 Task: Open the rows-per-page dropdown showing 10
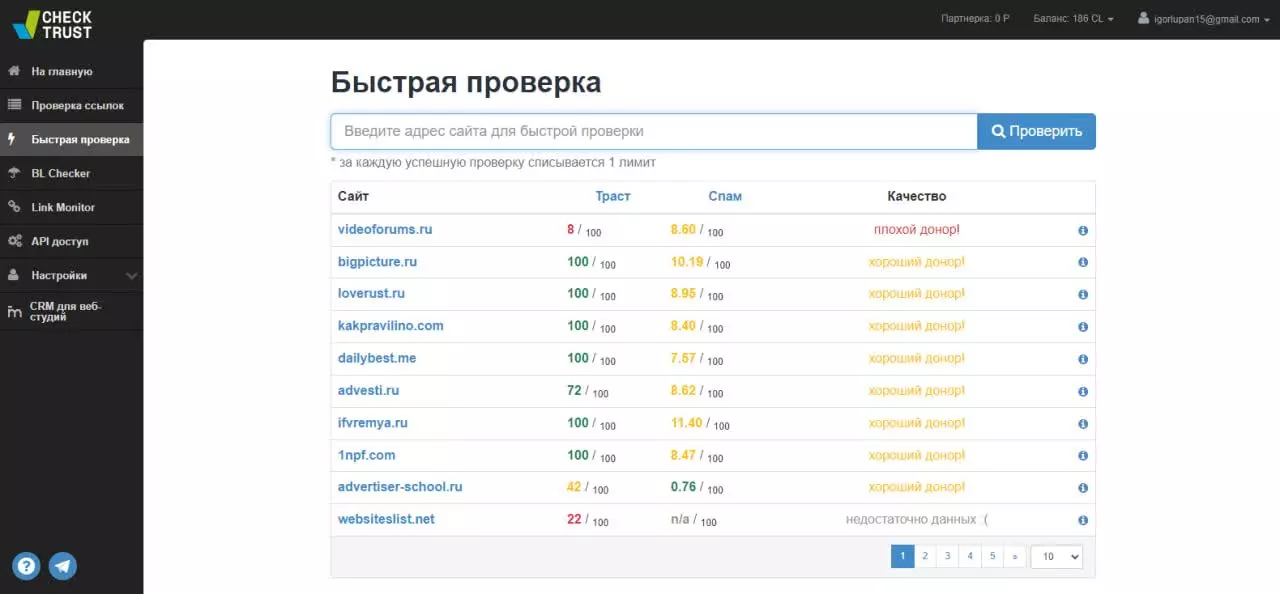pyautogui.click(x=1057, y=556)
